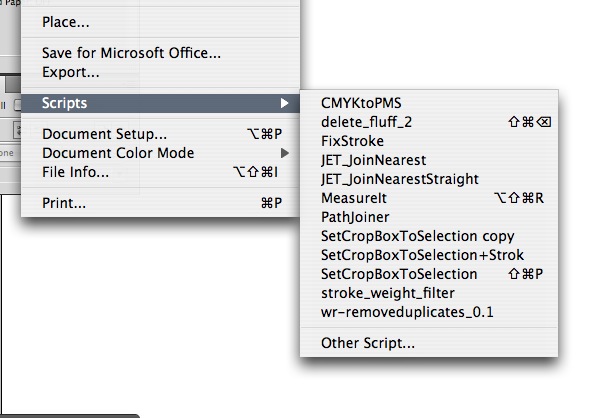Select Save for Microsoft Office...
This screenshot has width=614, height=418.
coord(161,53)
